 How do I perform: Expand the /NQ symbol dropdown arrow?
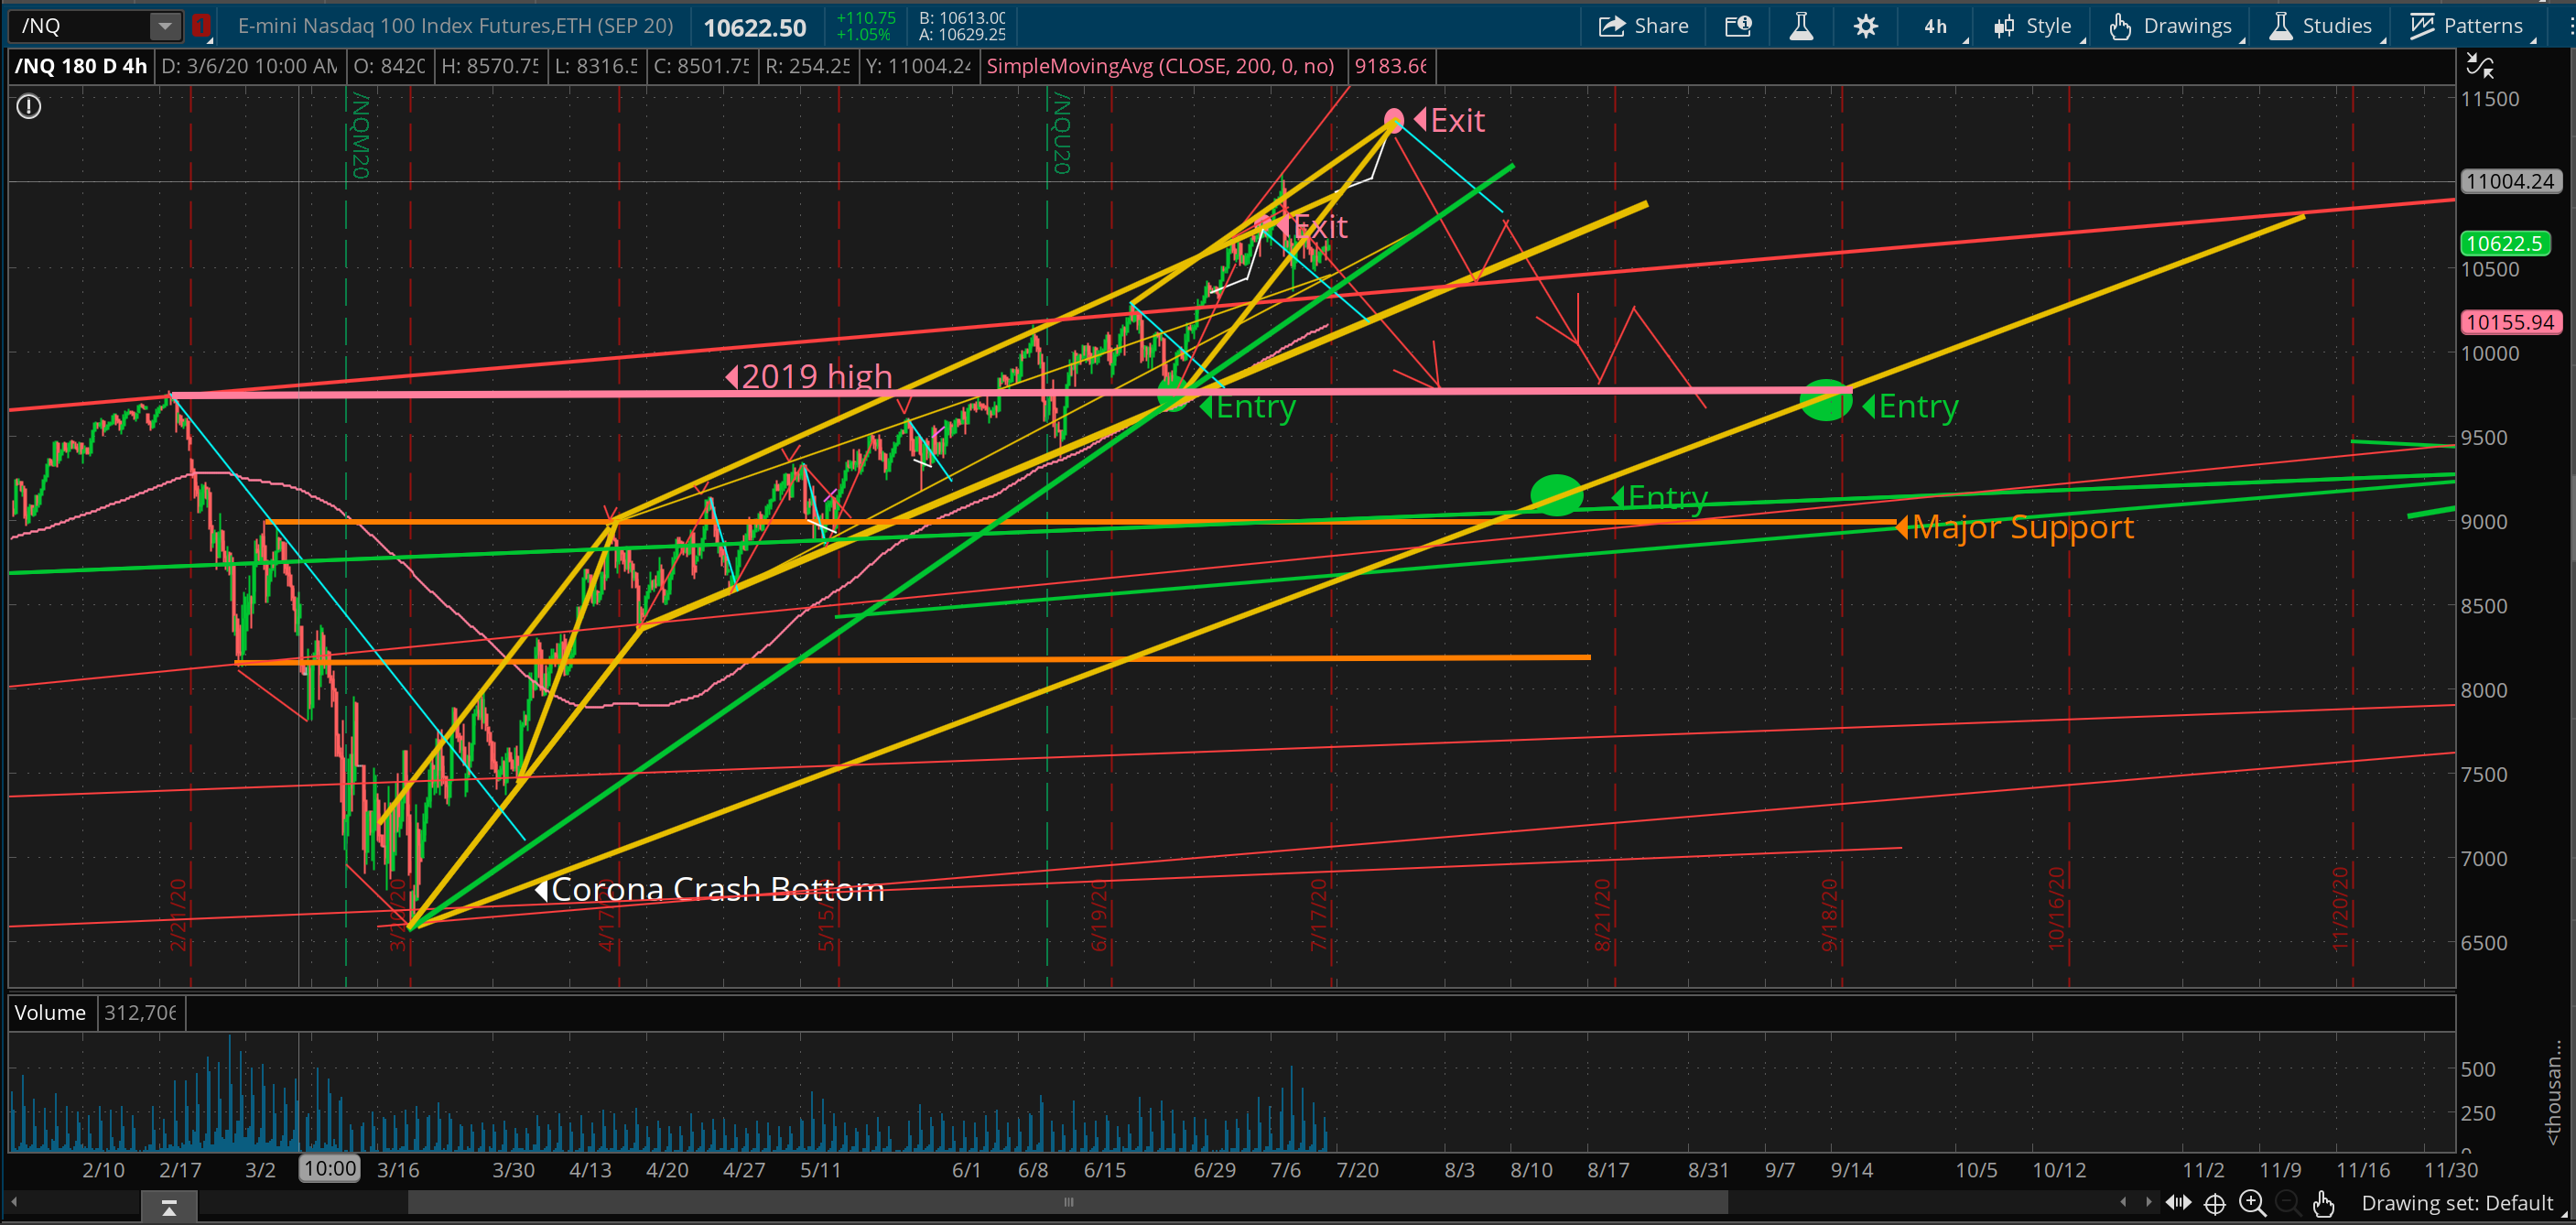[x=164, y=27]
